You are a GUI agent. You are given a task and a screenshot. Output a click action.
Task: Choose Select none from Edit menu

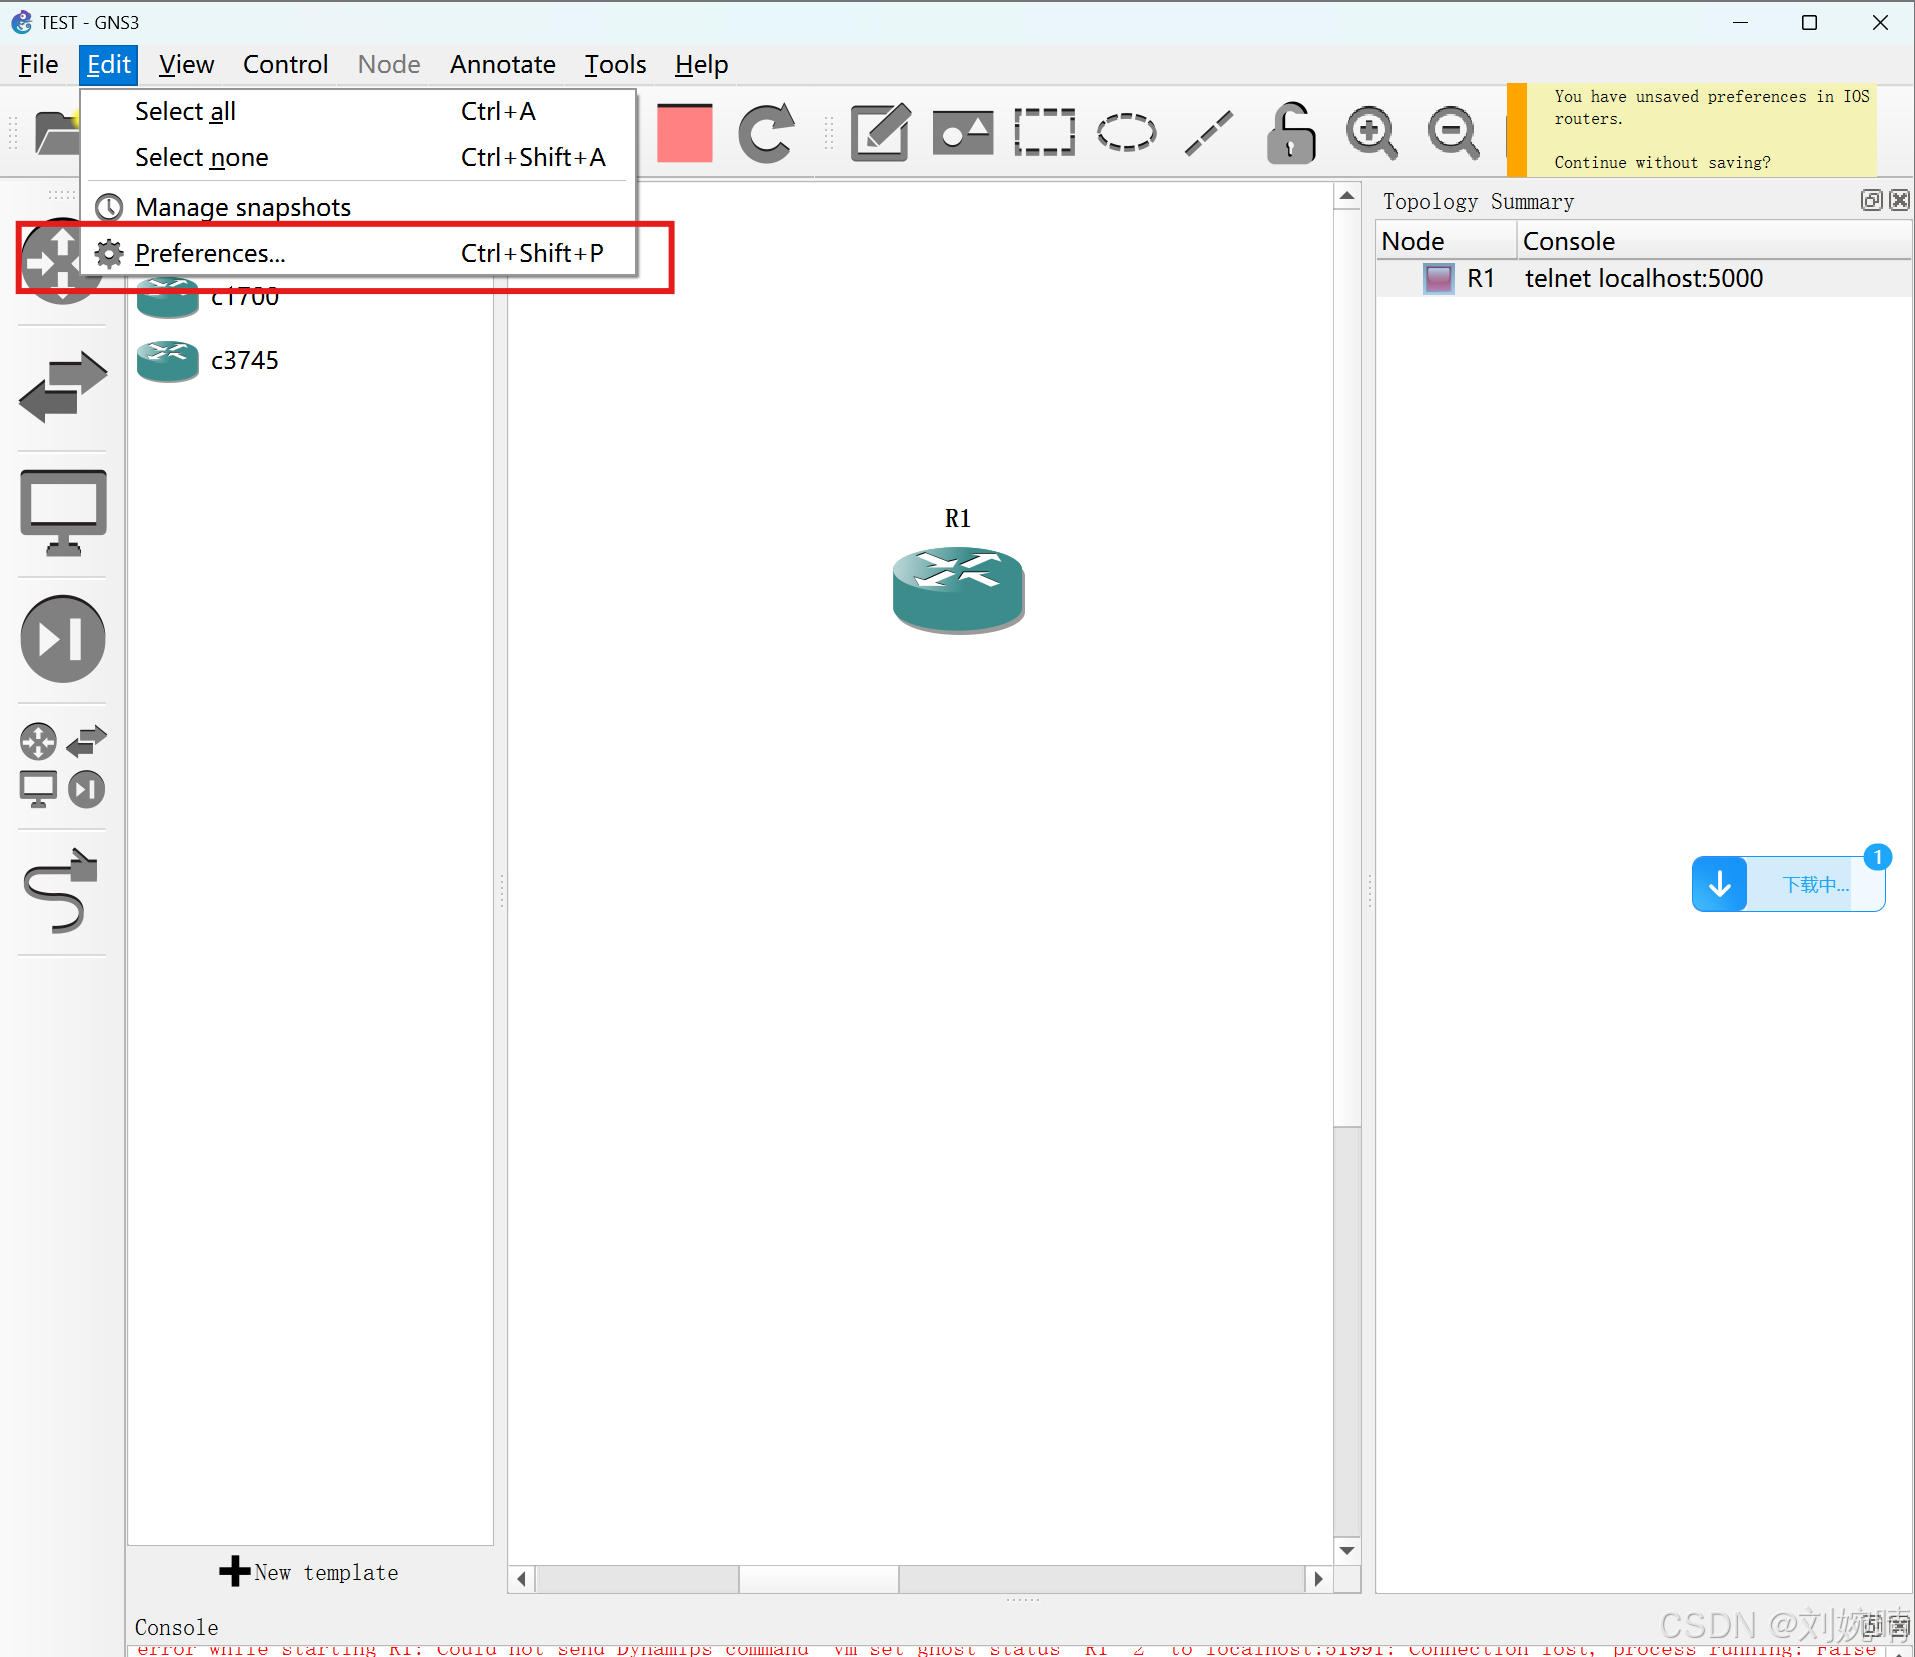click(358, 158)
